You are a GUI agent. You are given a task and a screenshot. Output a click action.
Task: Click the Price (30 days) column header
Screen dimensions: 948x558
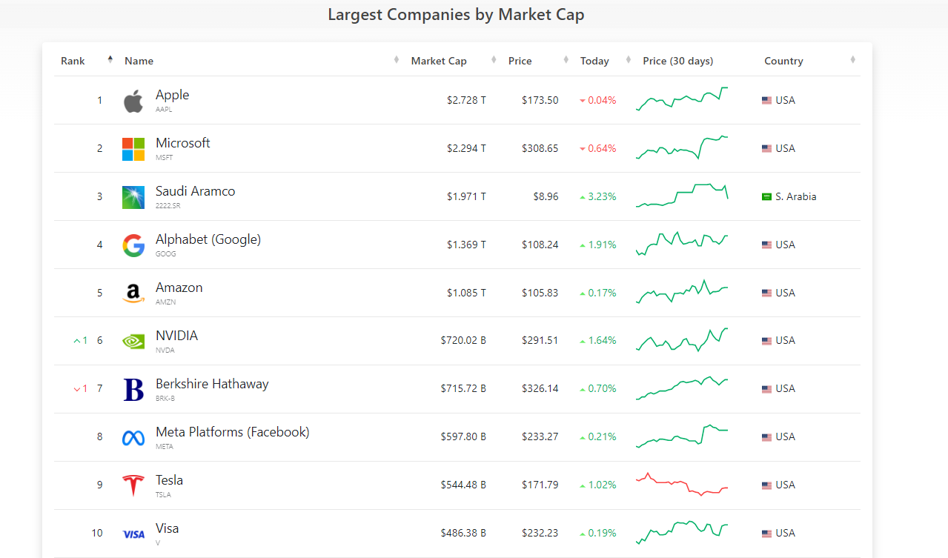coord(678,61)
